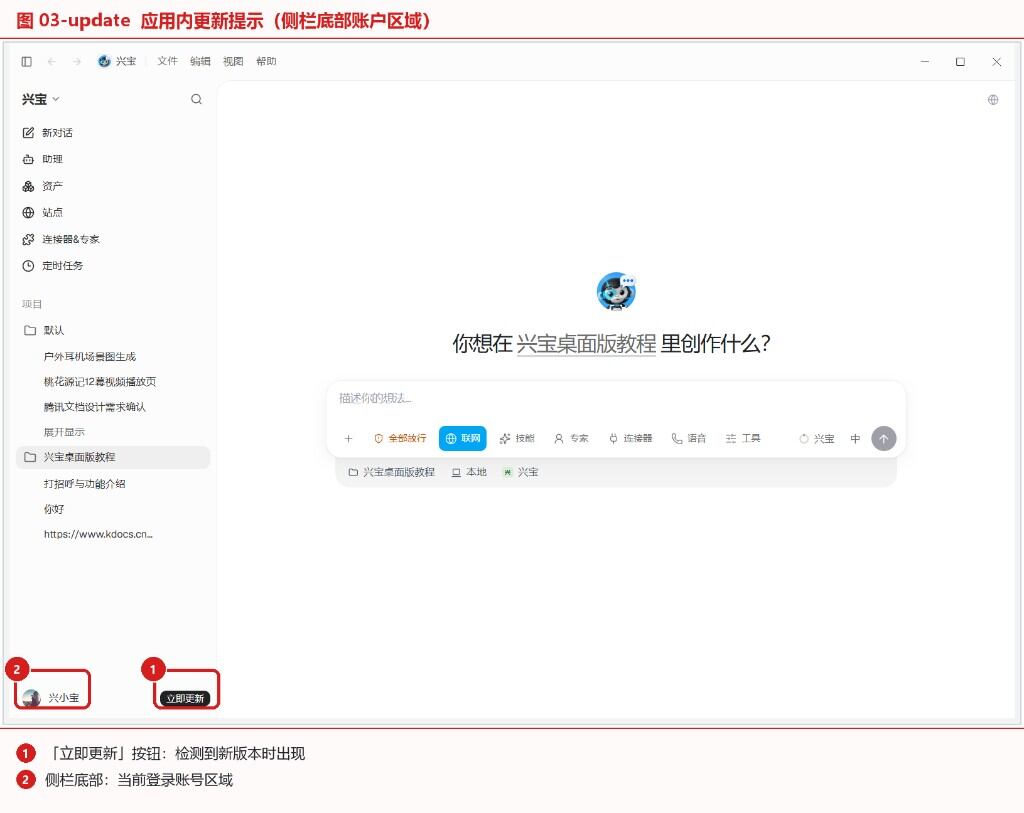Open the 助理 section
This screenshot has width=1024, height=813.
pos(111,159)
